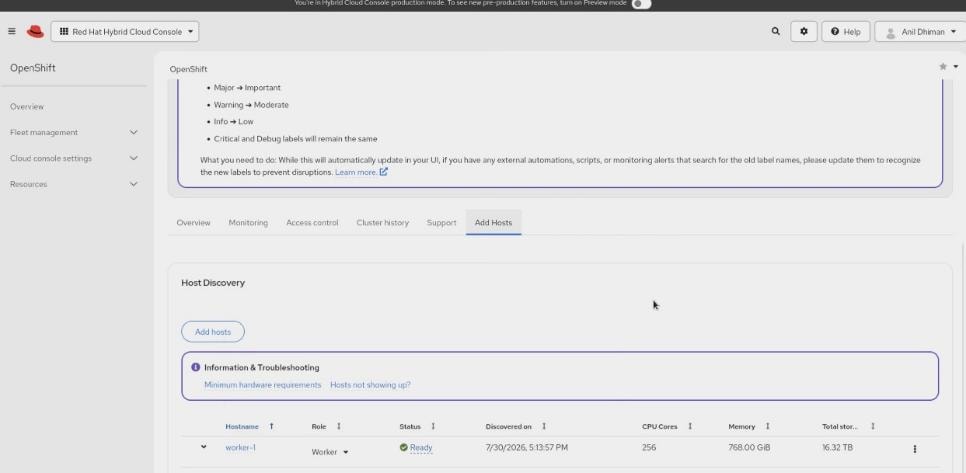Open the dropdown caret beside the star
The width and height of the screenshot is (966, 473).
point(956,67)
